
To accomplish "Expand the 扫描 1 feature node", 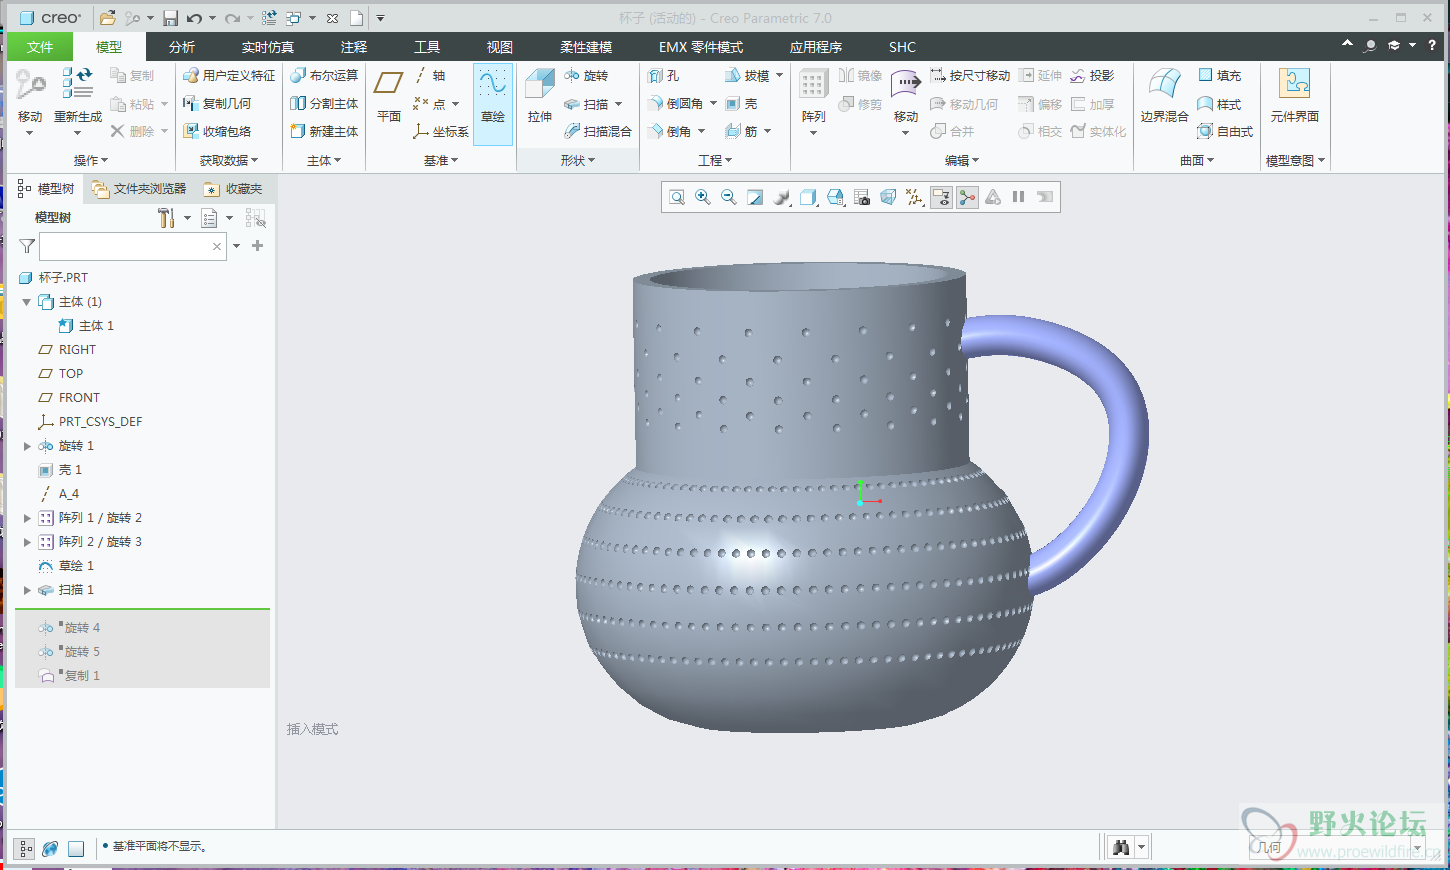I will pos(27,590).
